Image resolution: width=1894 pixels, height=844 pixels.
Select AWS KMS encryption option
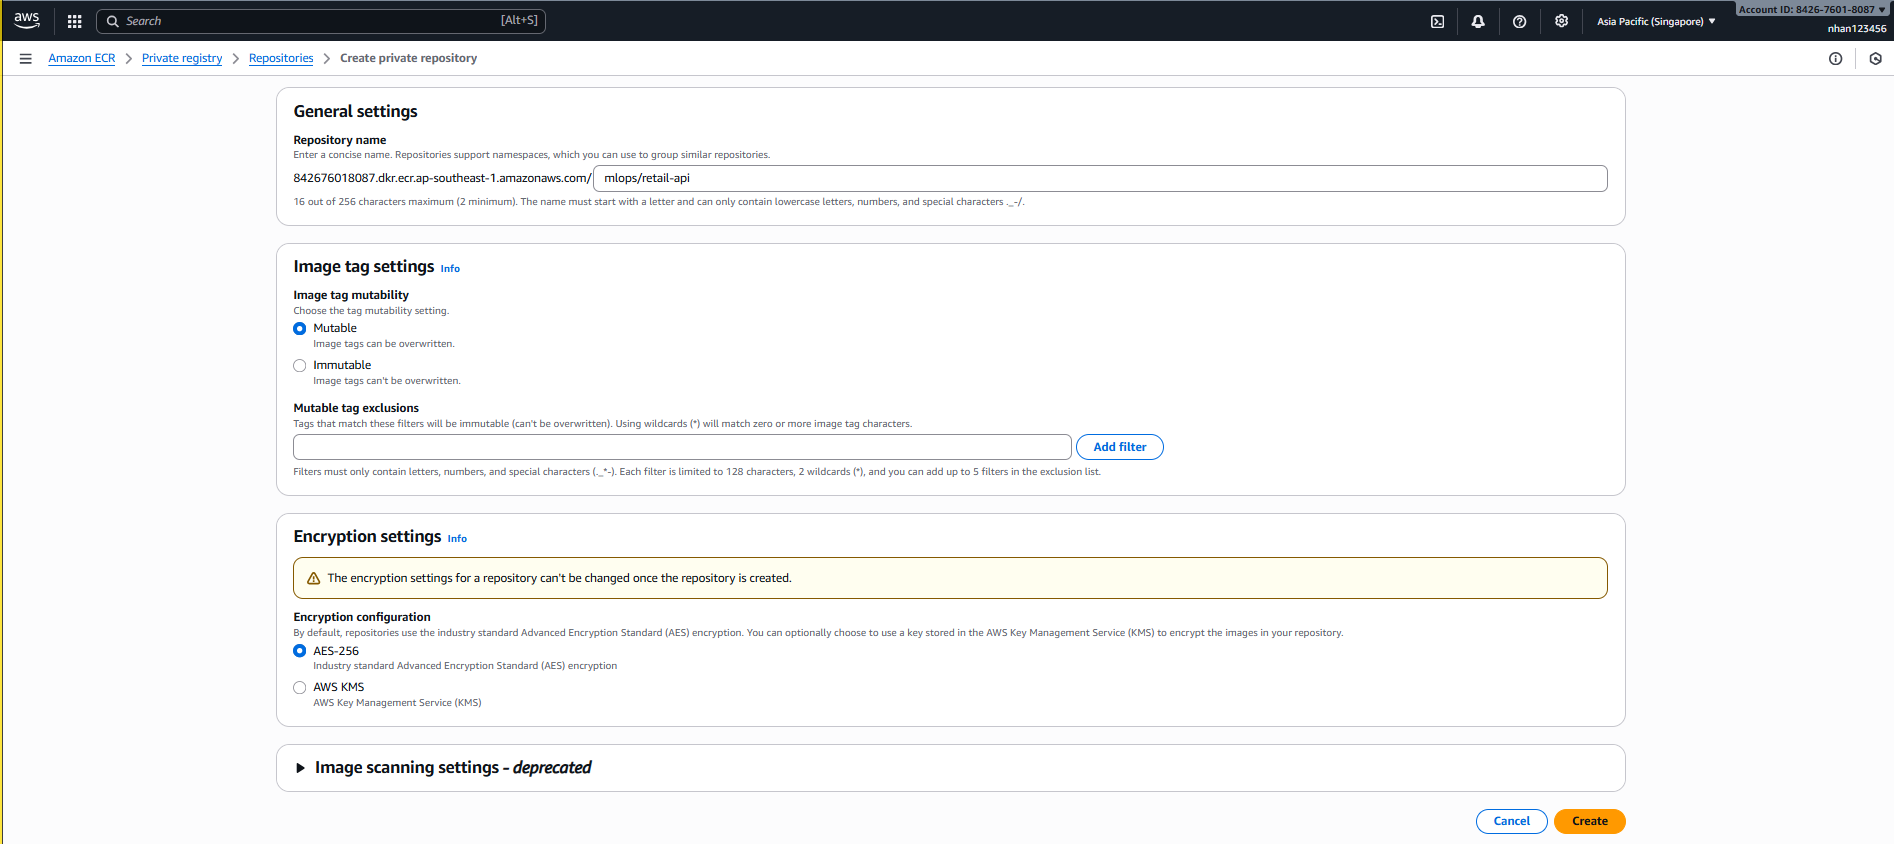click(300, 688)
